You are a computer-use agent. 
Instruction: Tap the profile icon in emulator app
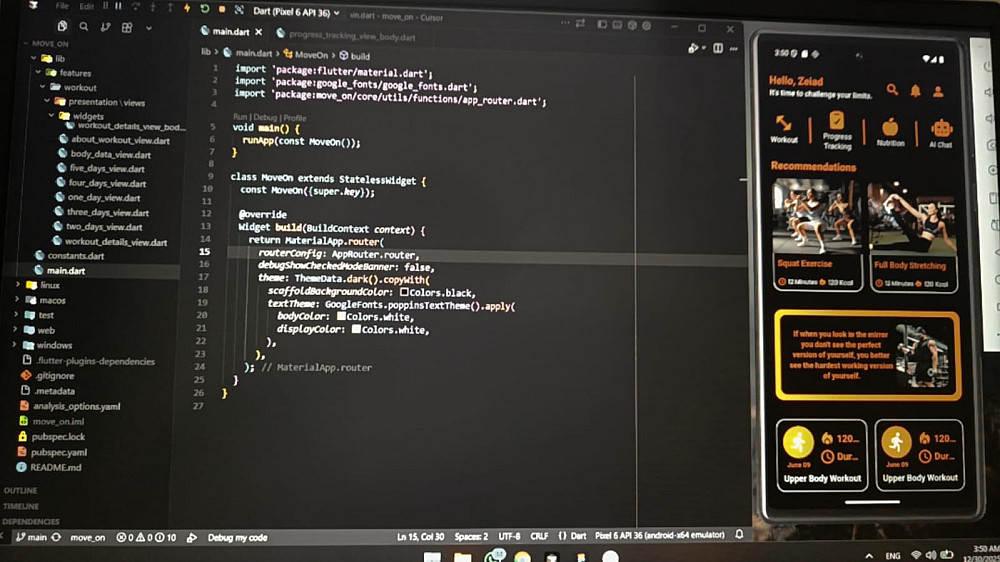[x=938, y=91]
